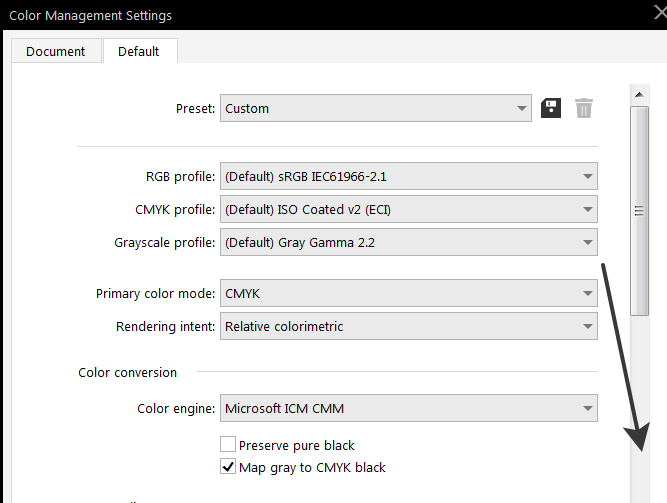This screenshot has height=503, width=667.
Task: Click the RGB profile label
Action: coord(180,176)
